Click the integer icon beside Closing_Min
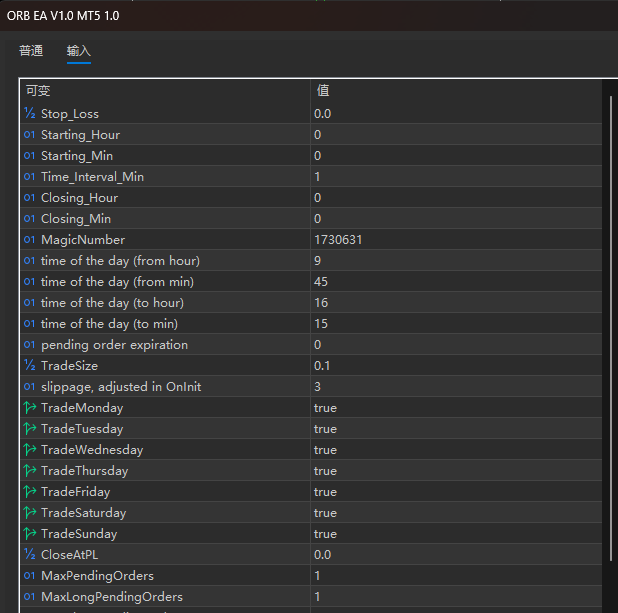Screen dimensions: 618x613 point(30,218)
